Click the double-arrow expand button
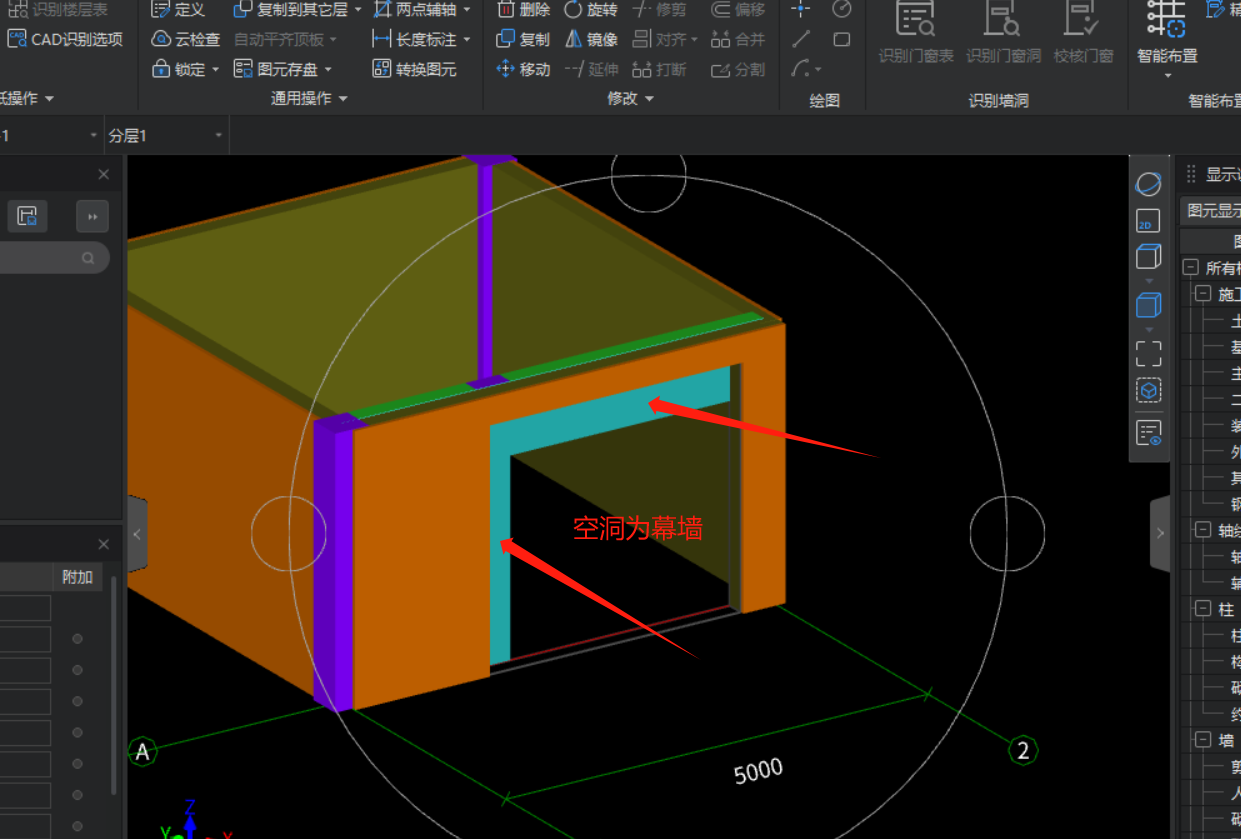This screenshot has width=1241, height=839. (92, 216)
